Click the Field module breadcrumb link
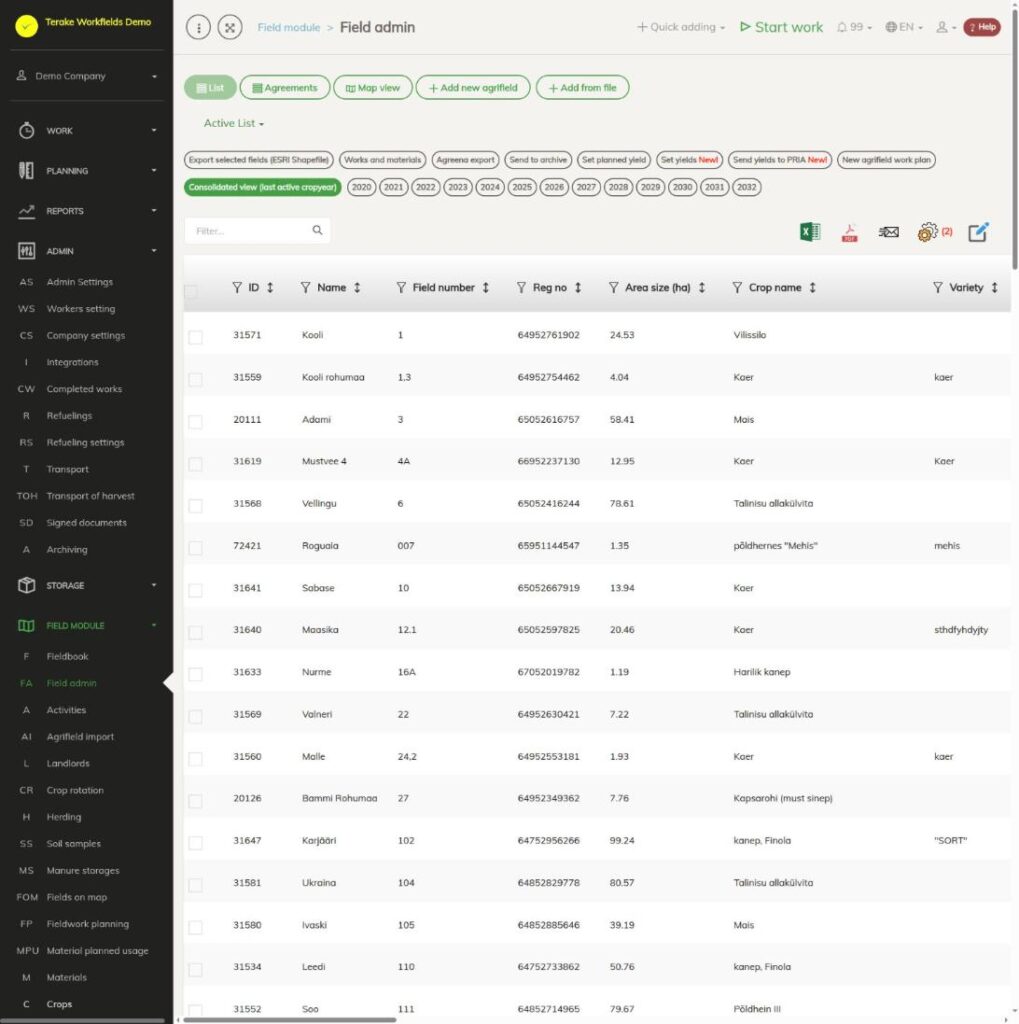The width and height of the screenshot is (1019, 1024). tap(289, 27)
